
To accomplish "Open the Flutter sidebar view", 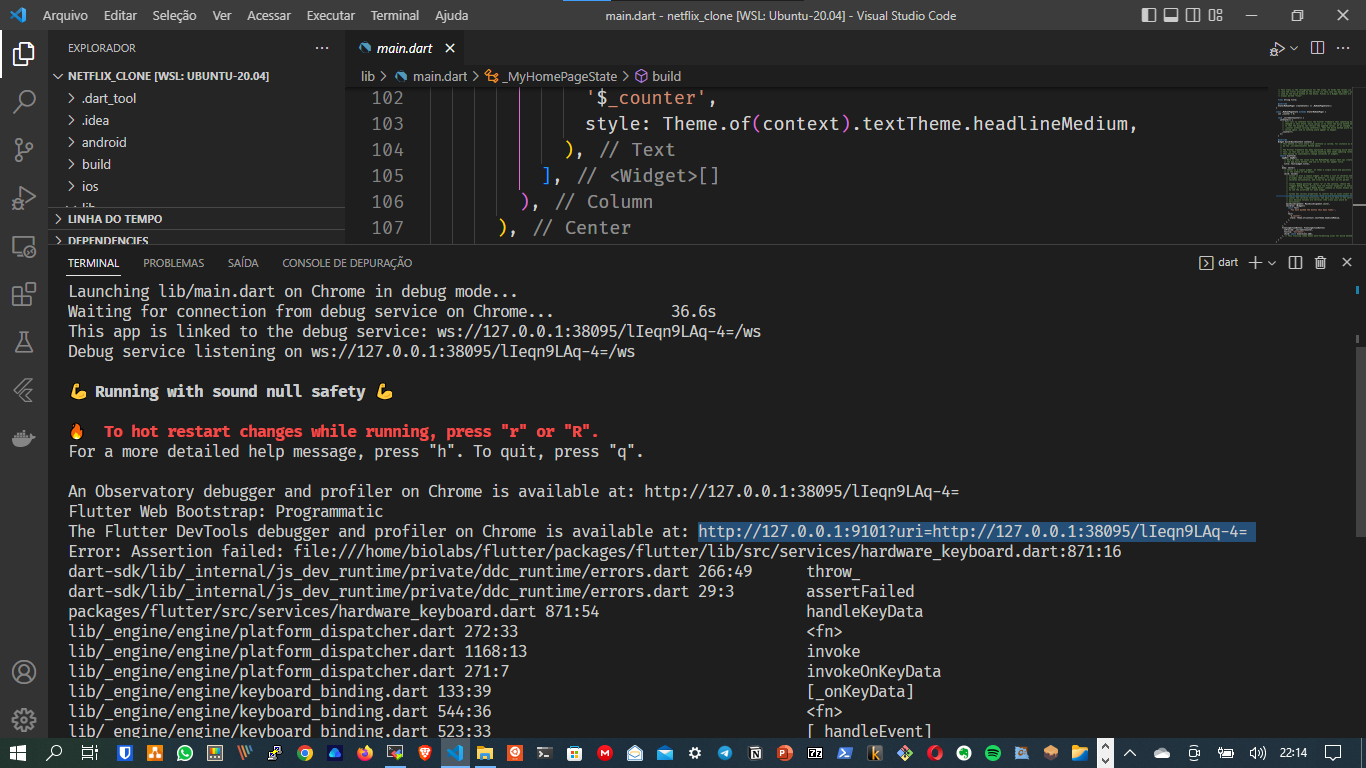I will click(x=24, y=390).
